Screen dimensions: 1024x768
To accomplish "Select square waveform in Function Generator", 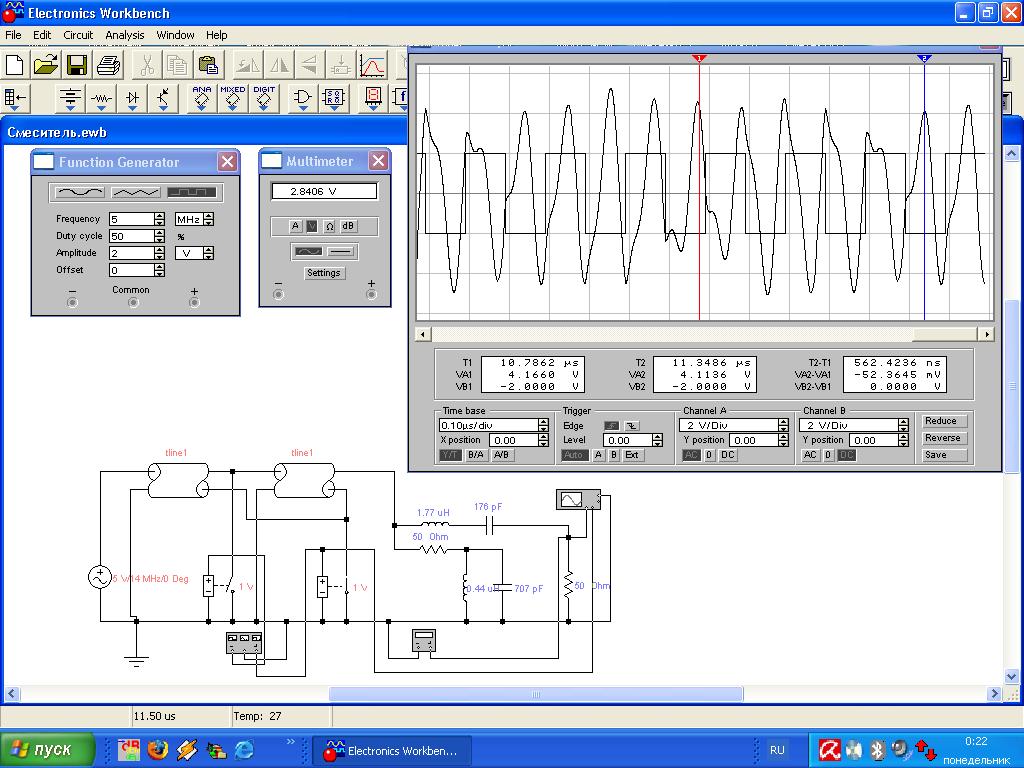I will tap(191, 192).
